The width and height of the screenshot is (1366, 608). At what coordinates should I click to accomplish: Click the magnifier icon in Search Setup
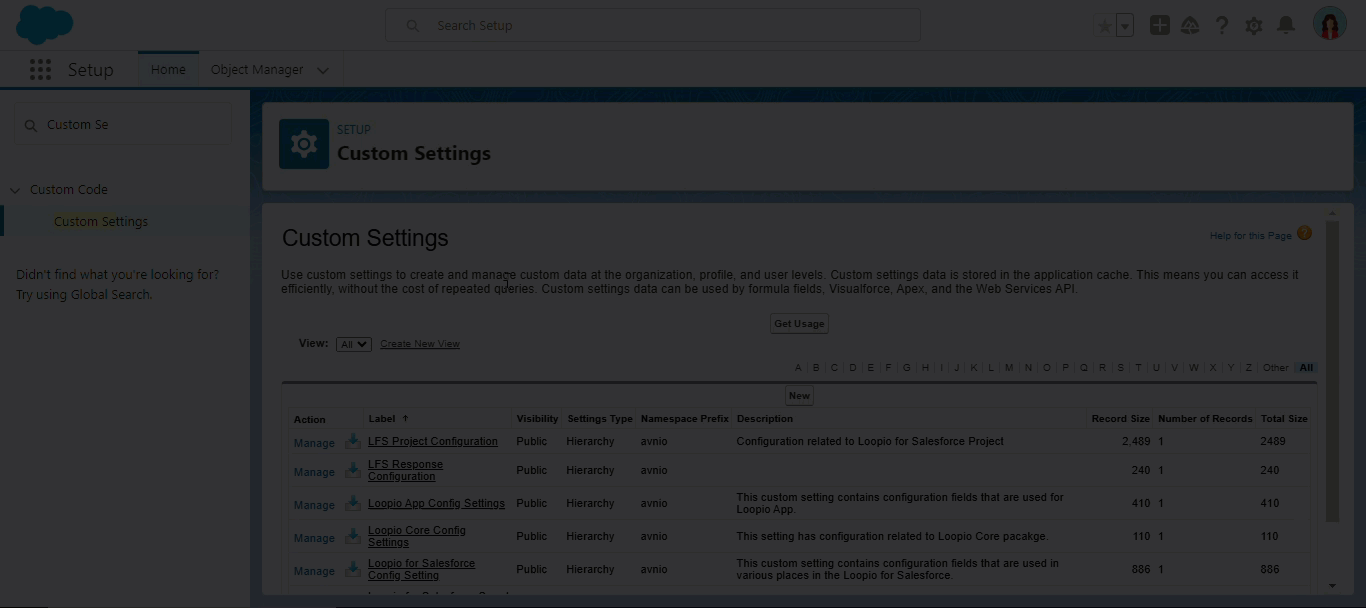(412, 26)
